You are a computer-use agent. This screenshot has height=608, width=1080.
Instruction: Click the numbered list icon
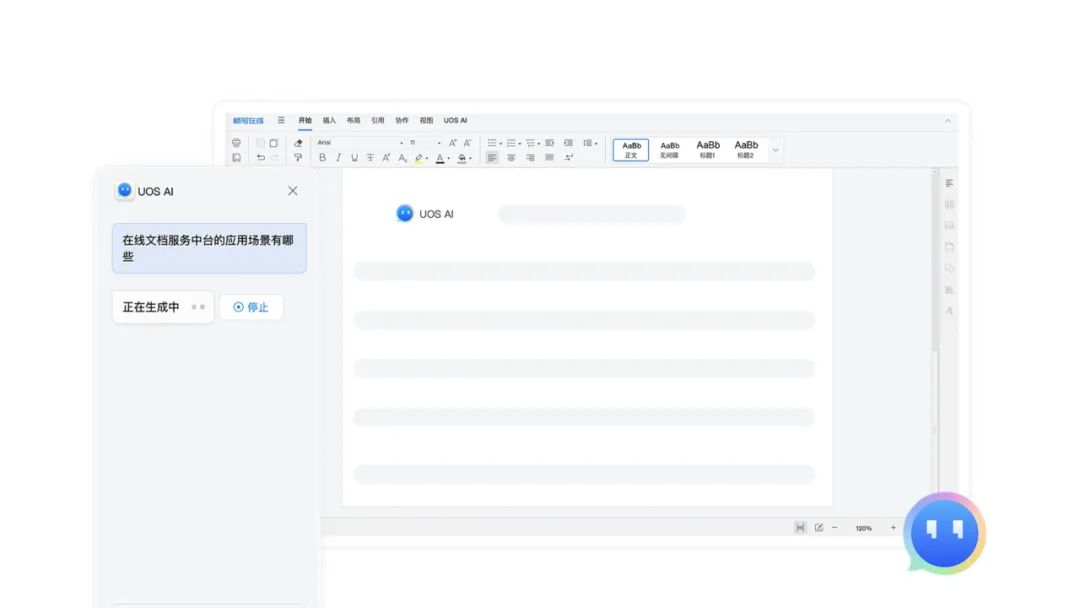(511, 143)
